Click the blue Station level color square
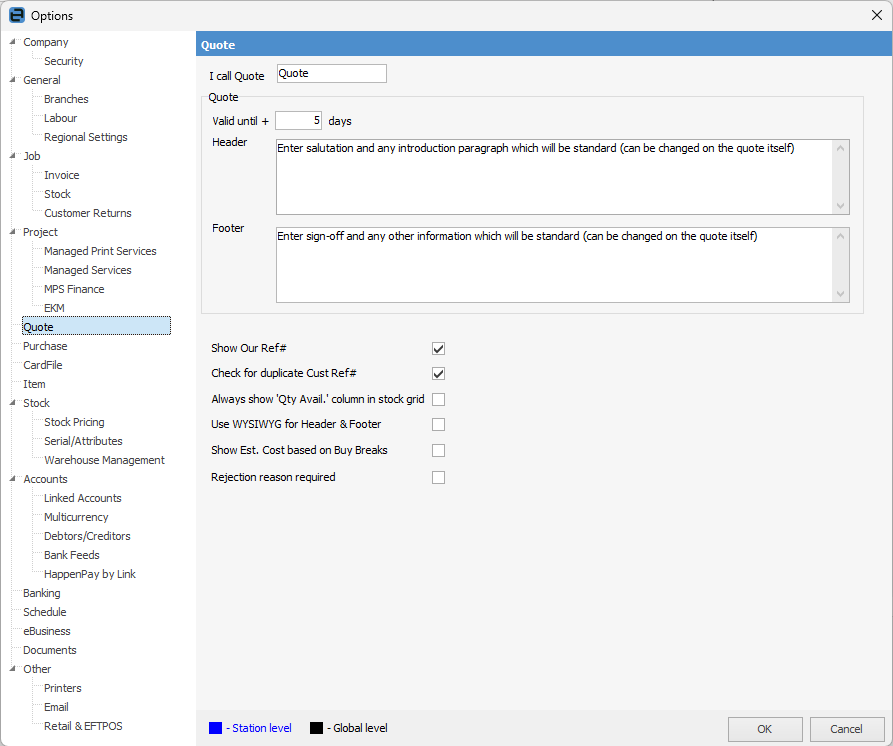The height and width of the screenshot is (746, 893). tap(215, 728)
